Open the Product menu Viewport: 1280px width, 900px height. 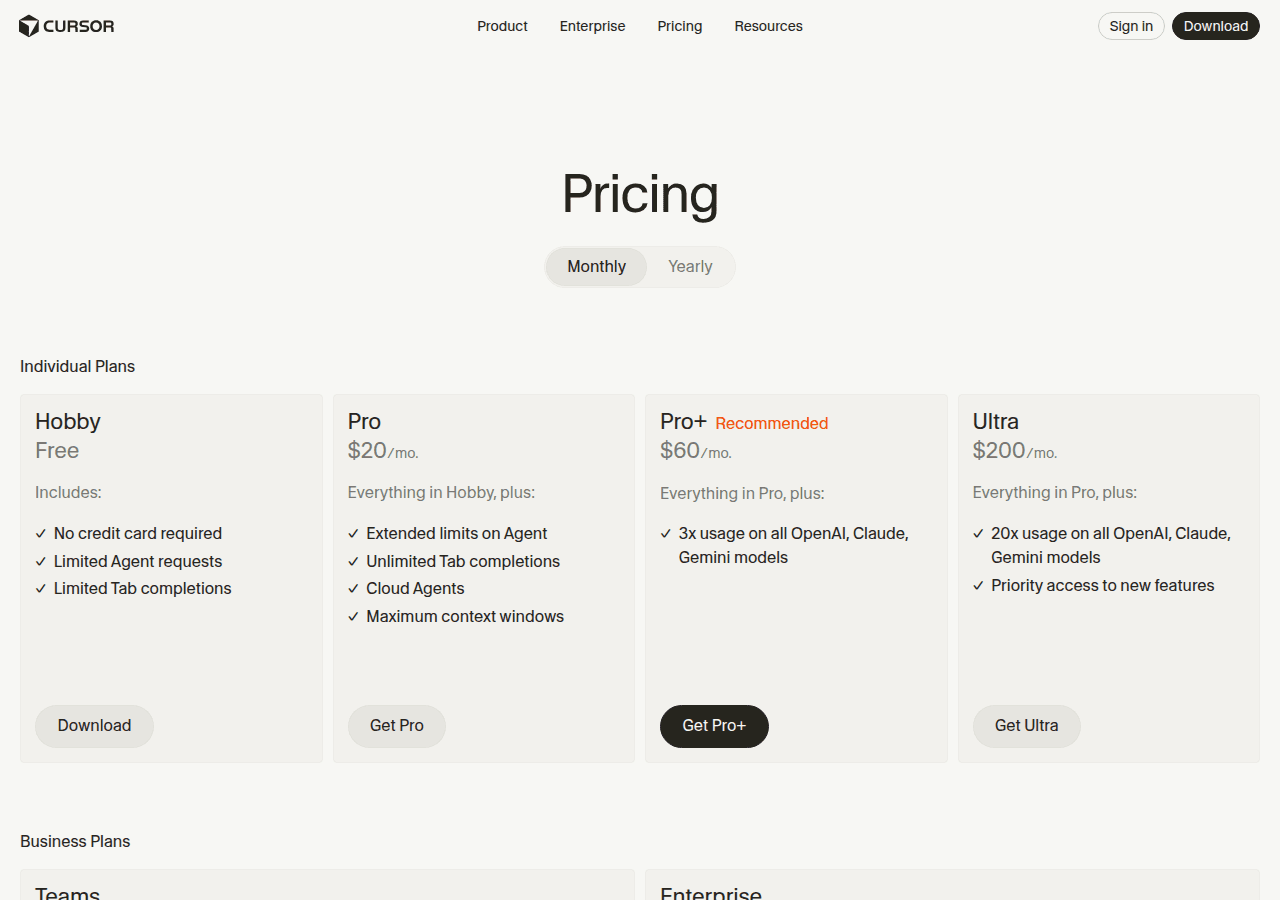tap(501, 26)
